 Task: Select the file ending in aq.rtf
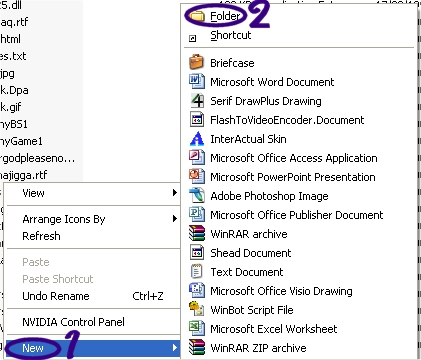[x=14, y=22]
